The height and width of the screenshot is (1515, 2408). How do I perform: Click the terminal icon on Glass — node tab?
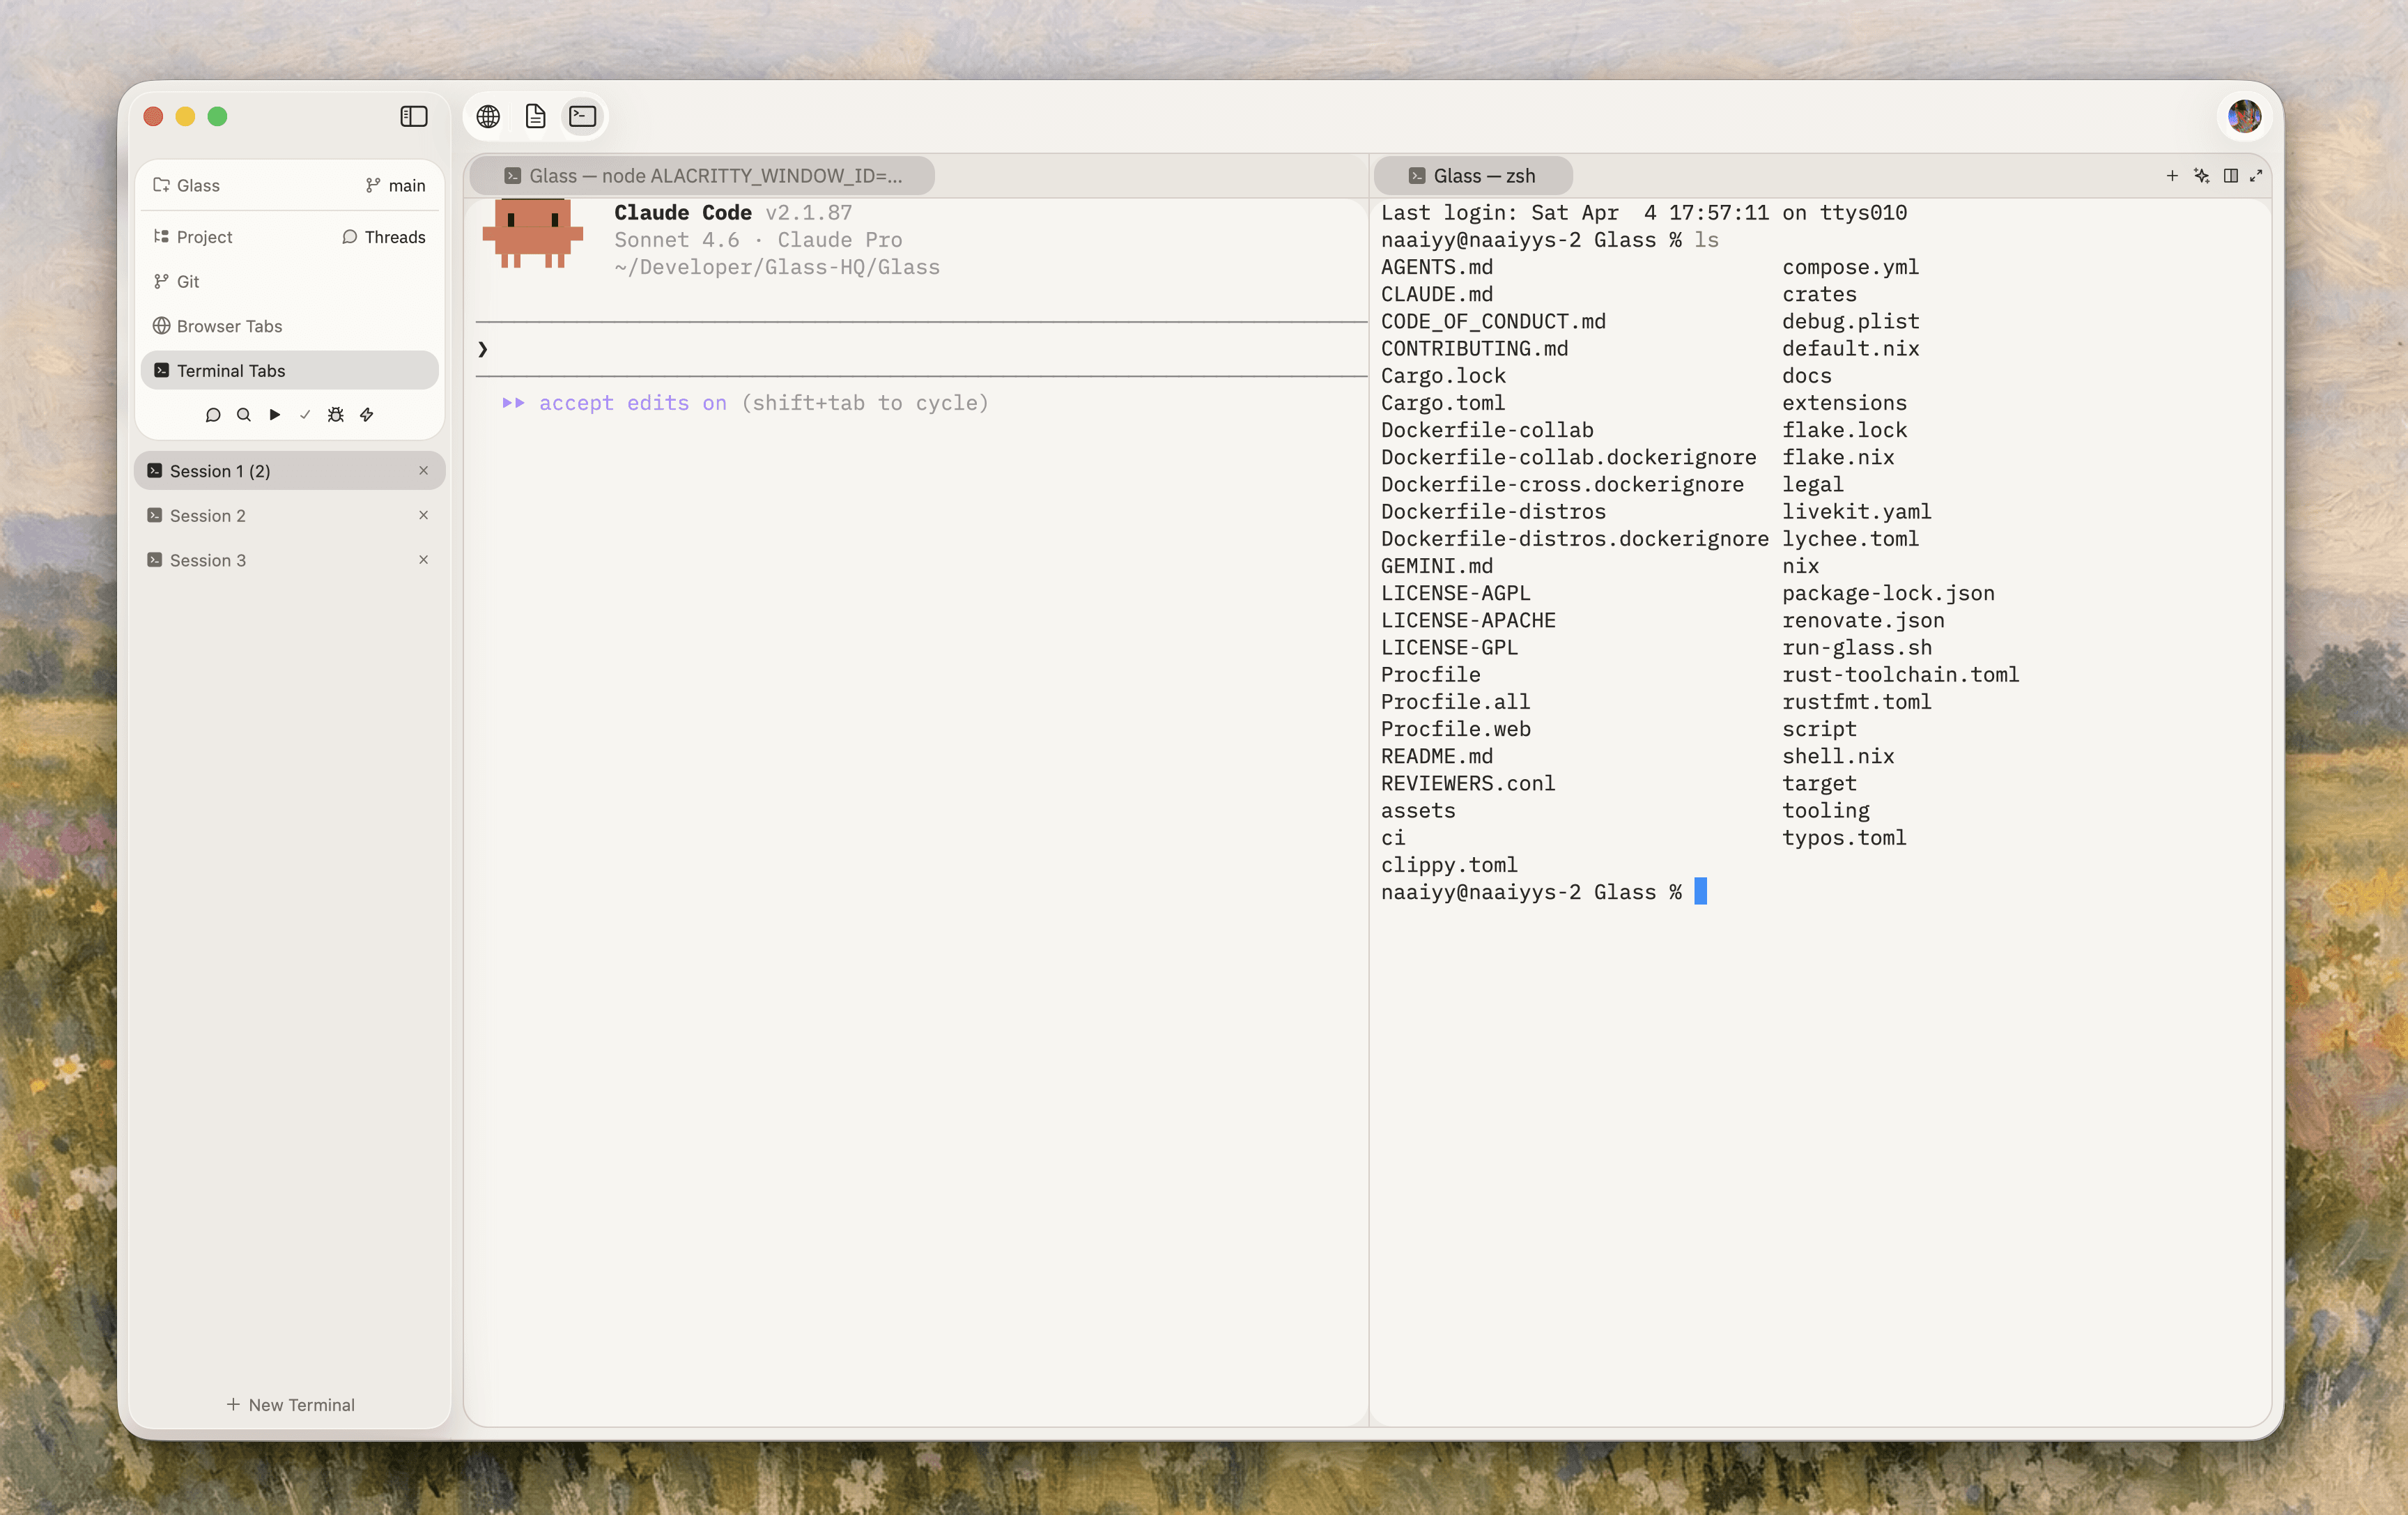pos(513,176)
